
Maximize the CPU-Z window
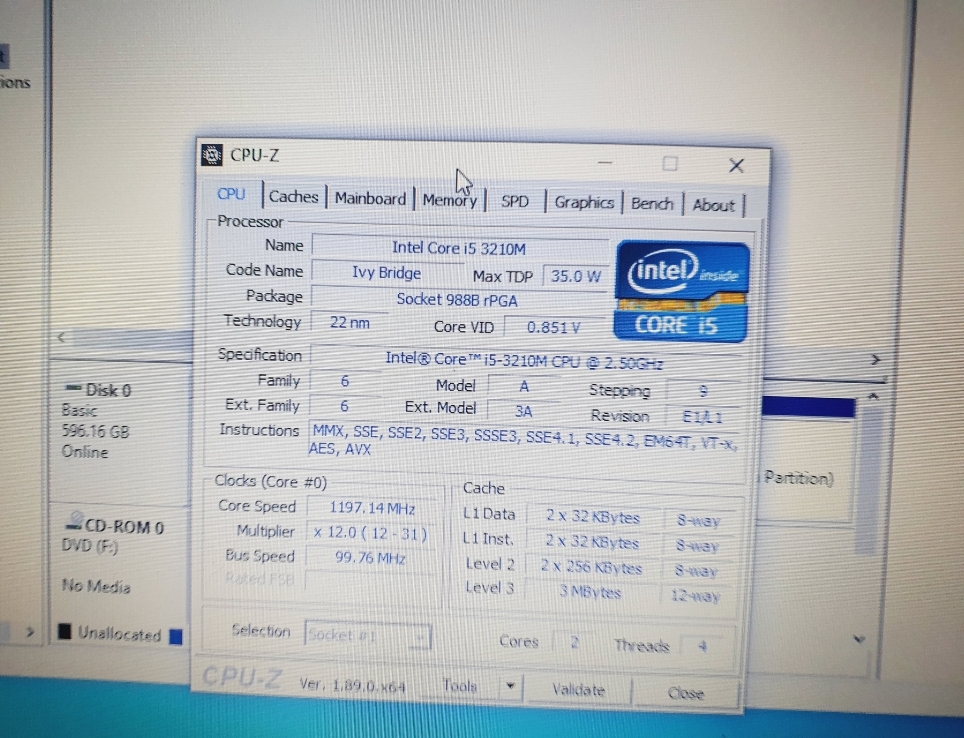(670, 163)
